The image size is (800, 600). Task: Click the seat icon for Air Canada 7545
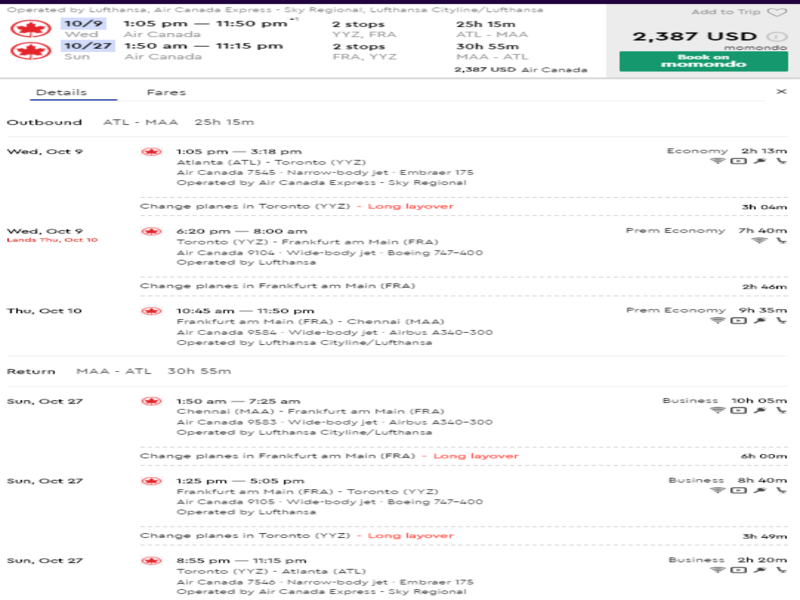point(781,161)
